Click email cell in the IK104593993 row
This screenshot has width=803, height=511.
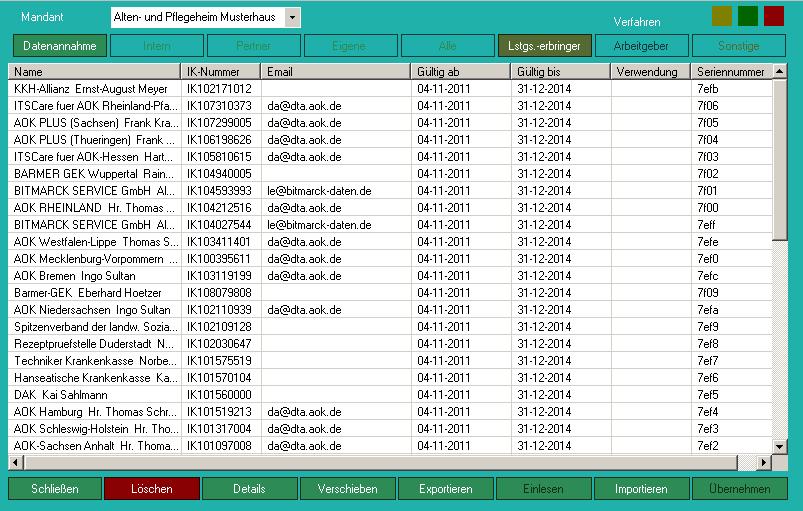[x=336, y=191]
